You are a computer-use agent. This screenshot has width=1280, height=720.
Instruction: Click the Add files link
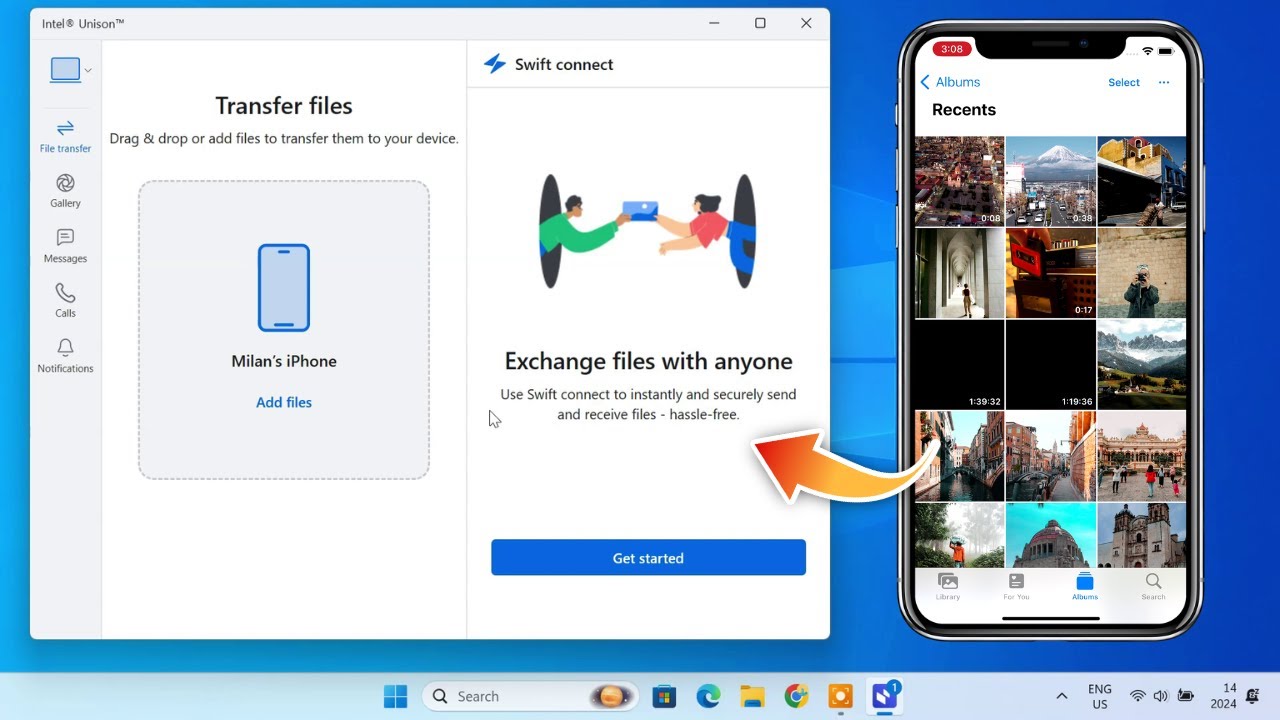[x=284, y=402]
